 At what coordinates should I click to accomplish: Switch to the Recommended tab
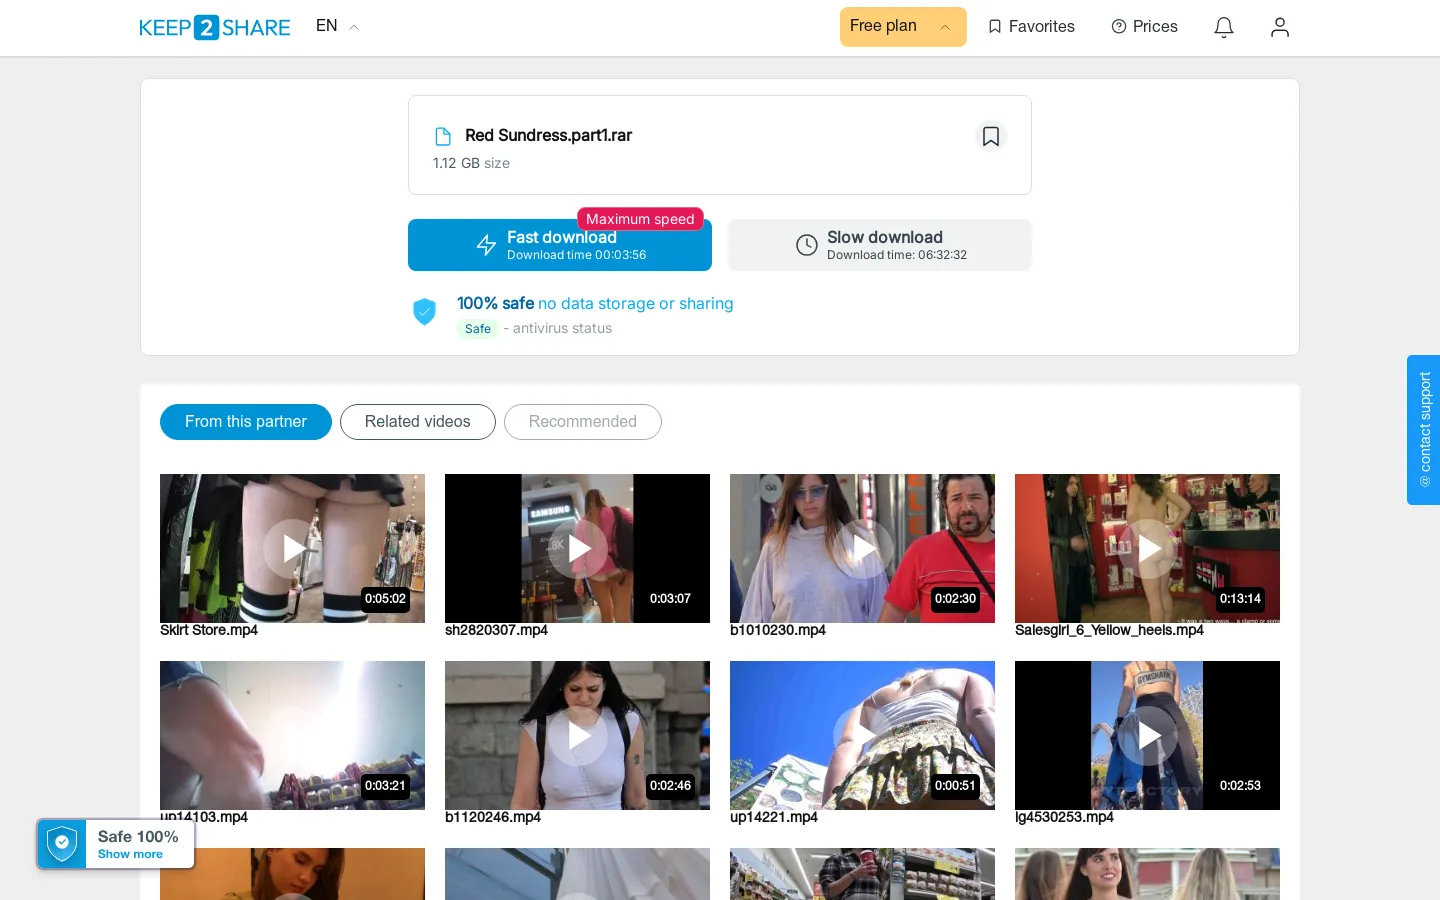(583, 422)
